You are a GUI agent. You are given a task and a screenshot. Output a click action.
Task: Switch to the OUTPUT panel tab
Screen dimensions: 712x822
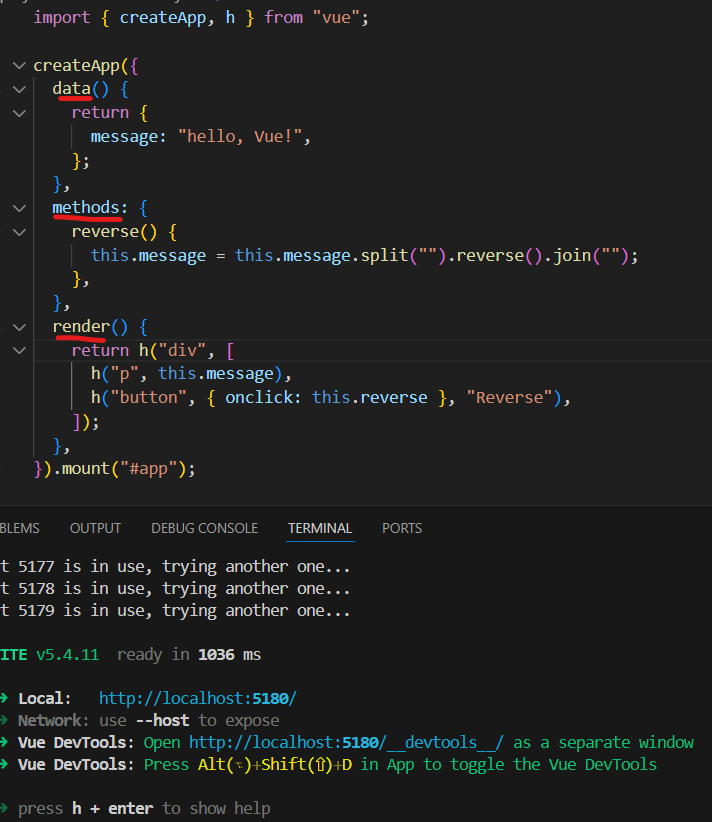95,528
